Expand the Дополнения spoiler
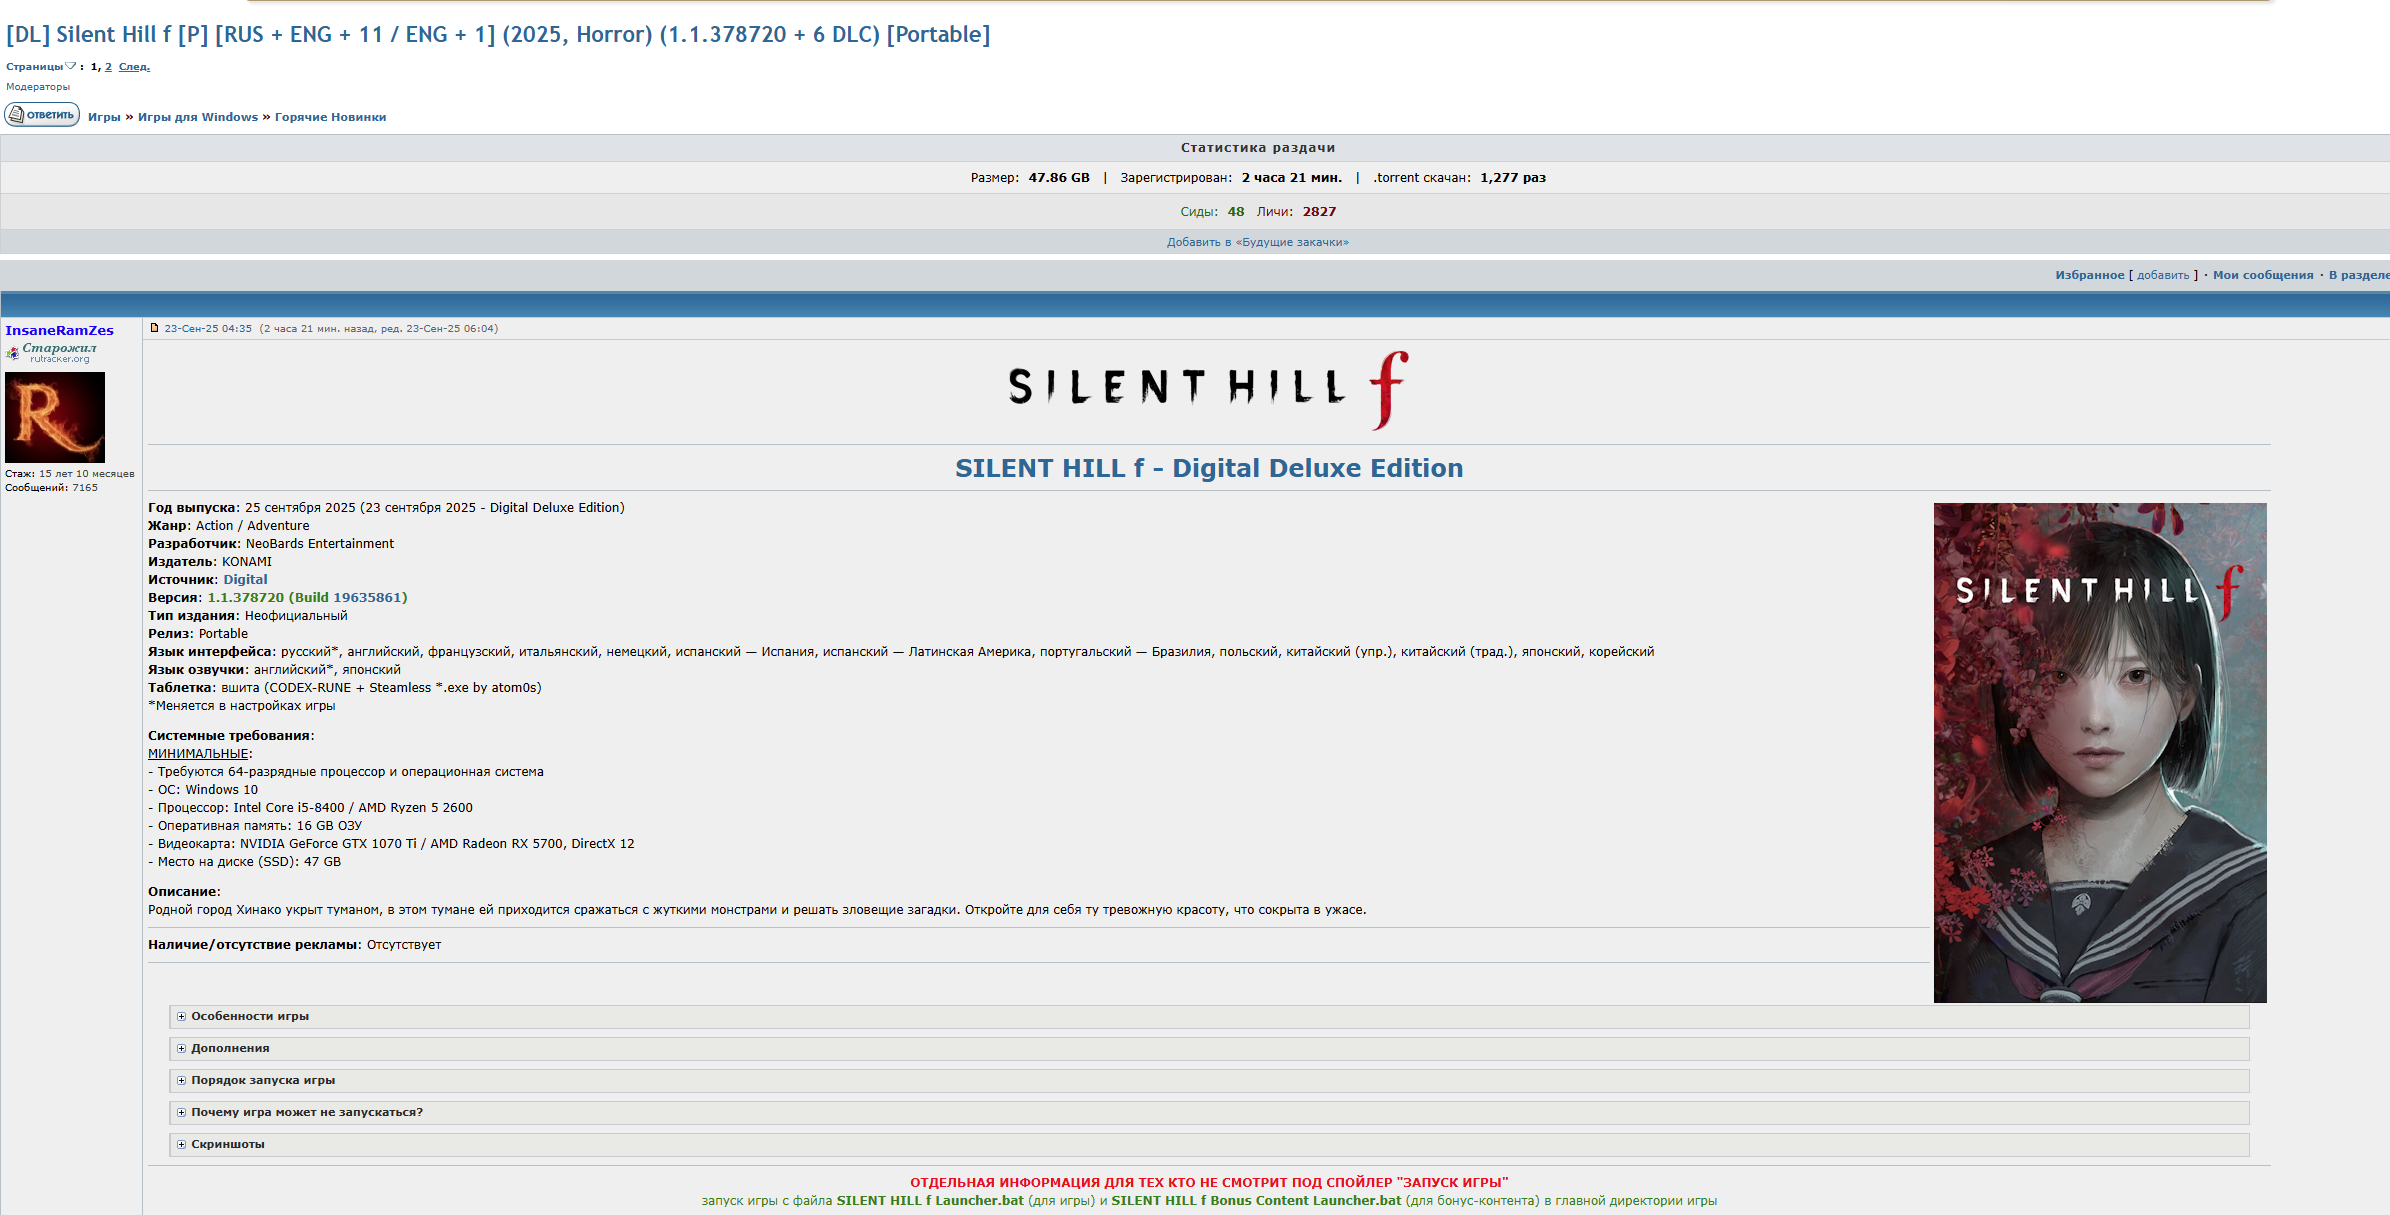 (x=230, y=1048)
